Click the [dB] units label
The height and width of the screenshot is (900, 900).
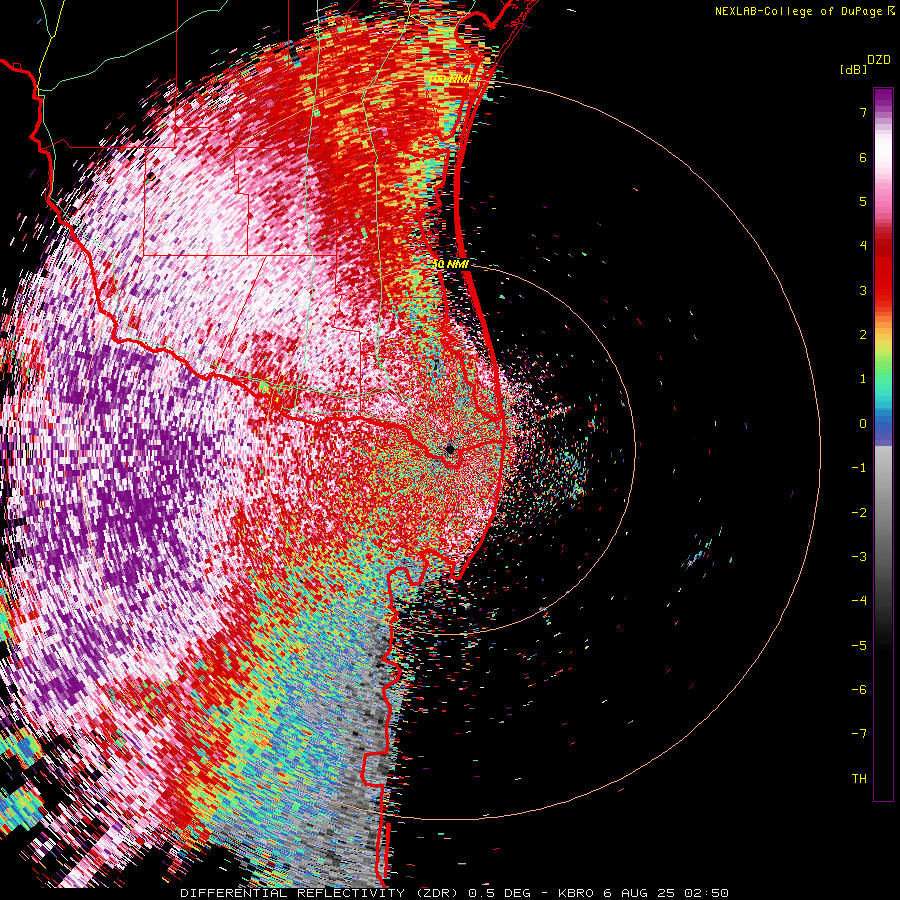point(854,69)
